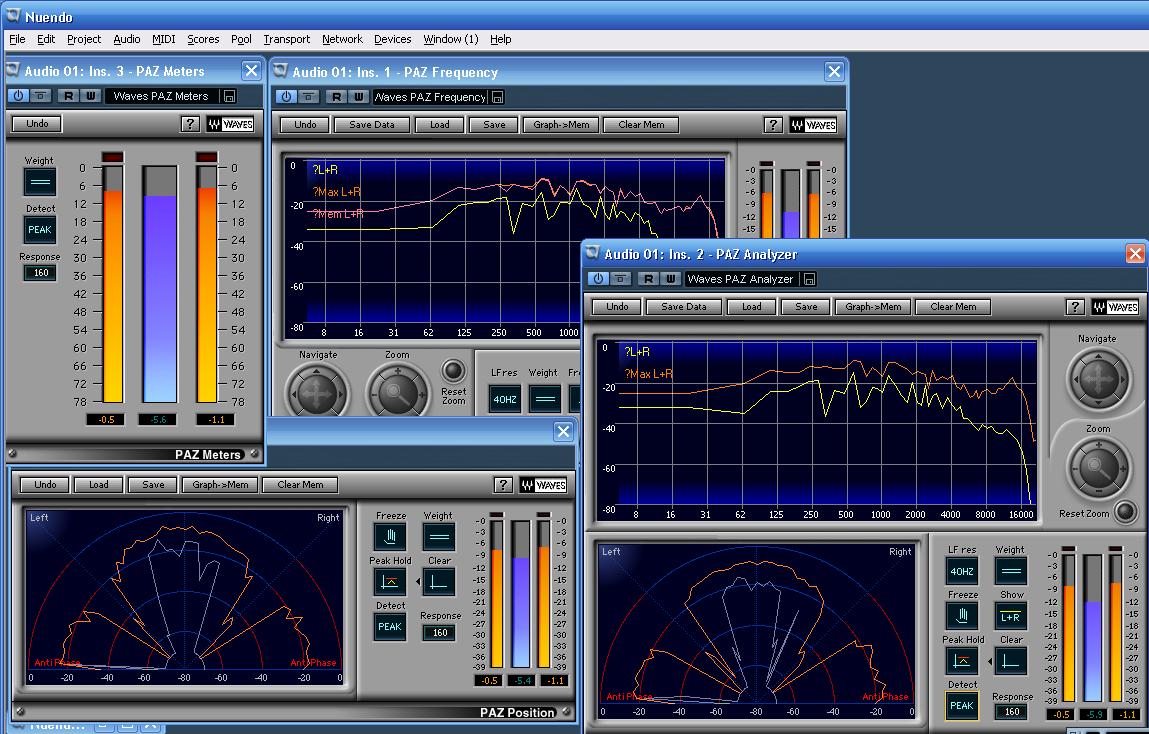Click Navigate knob in PAZ Frequency window
Viewport: 1149px width, 734px height.
pos(316,394)
